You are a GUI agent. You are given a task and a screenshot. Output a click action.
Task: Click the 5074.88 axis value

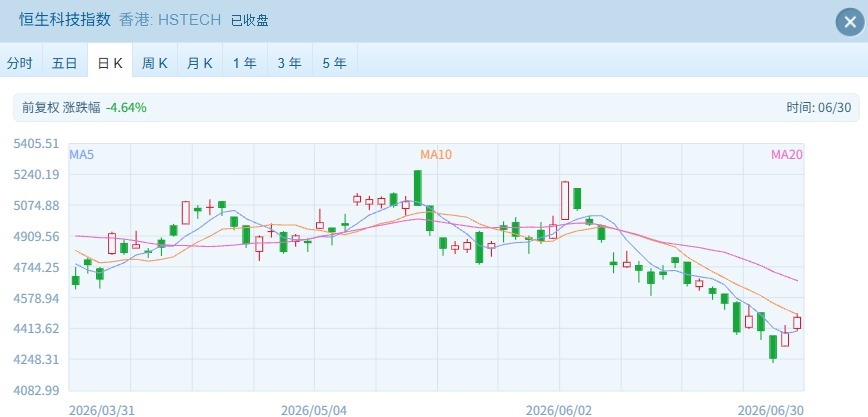36,206
